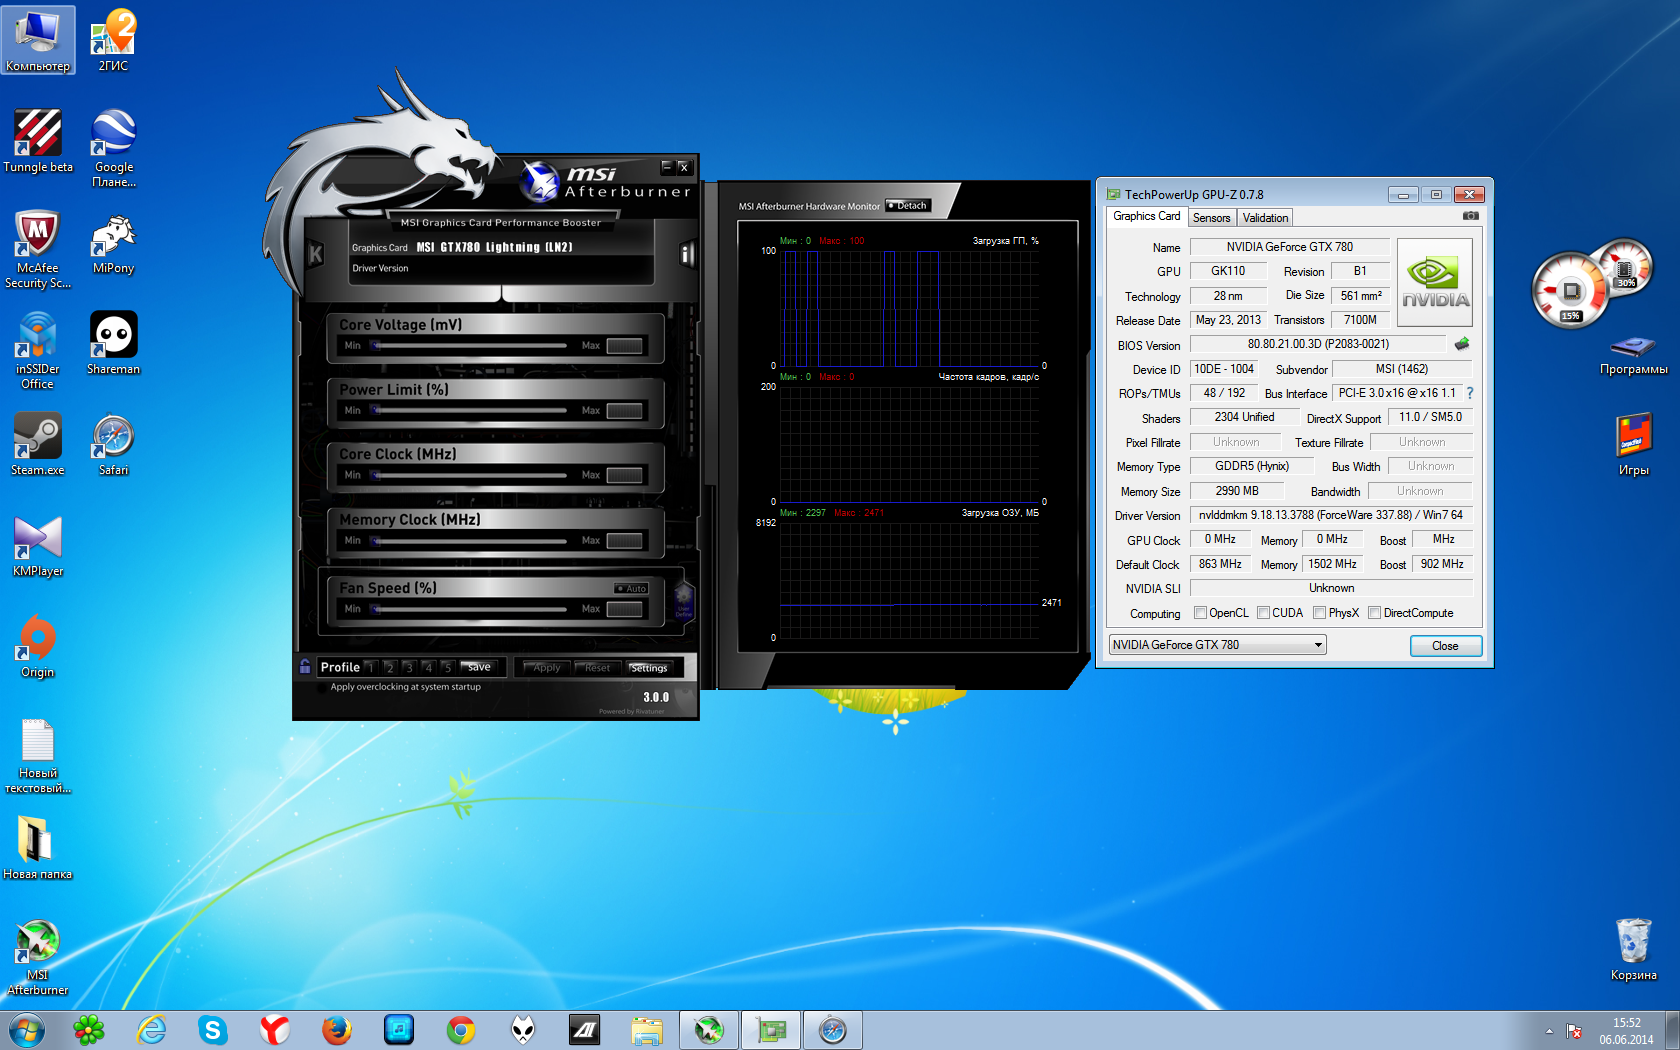Click the Bus Interface question mark icon
Image resolution: width=1680 pixels, height=1050 pixels.
pos(1470,393)
